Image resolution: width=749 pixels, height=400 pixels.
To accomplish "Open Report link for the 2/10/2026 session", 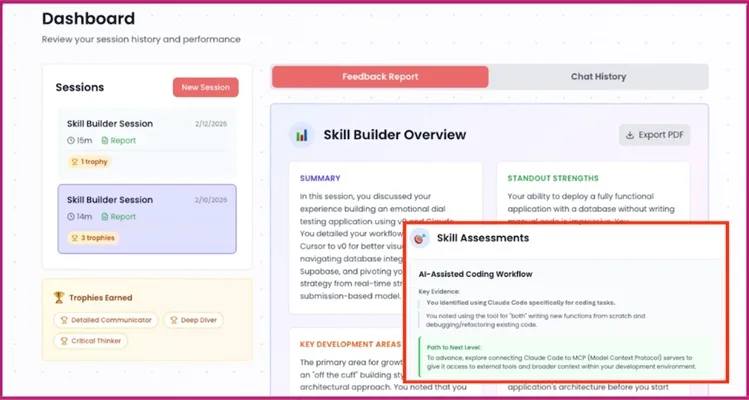I will pos(119,216).
